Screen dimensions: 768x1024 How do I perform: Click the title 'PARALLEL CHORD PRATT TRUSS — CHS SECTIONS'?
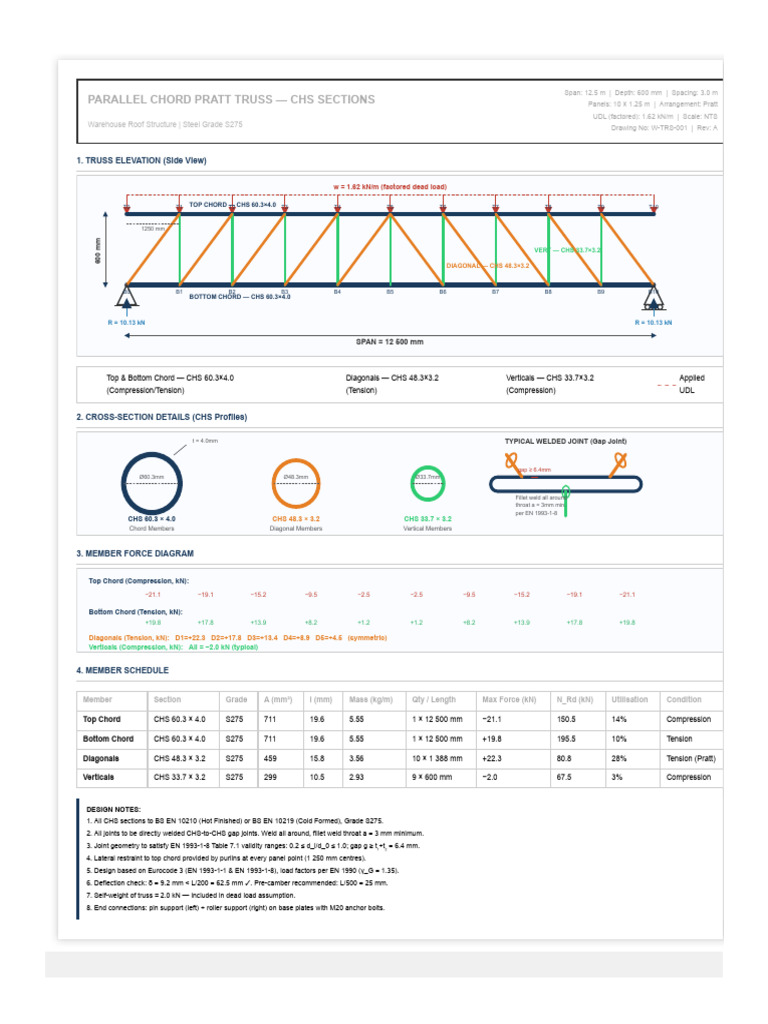231,99
